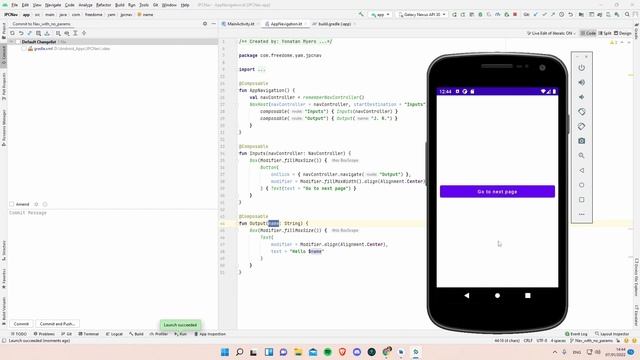Screen dimensions: 640x360
Task: Open Terminal tool window tab
Action: (89, 334)
